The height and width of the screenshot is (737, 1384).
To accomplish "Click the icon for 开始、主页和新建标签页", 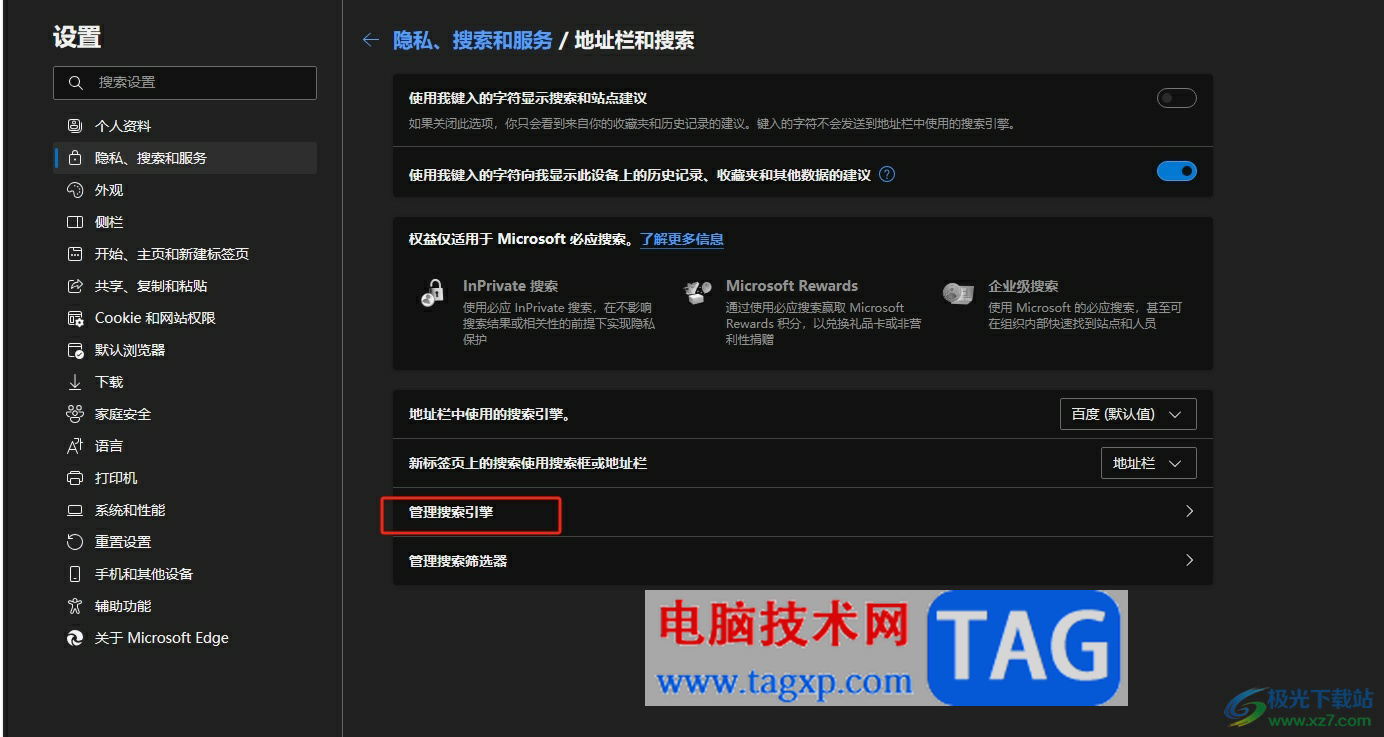I will point(75,254).
